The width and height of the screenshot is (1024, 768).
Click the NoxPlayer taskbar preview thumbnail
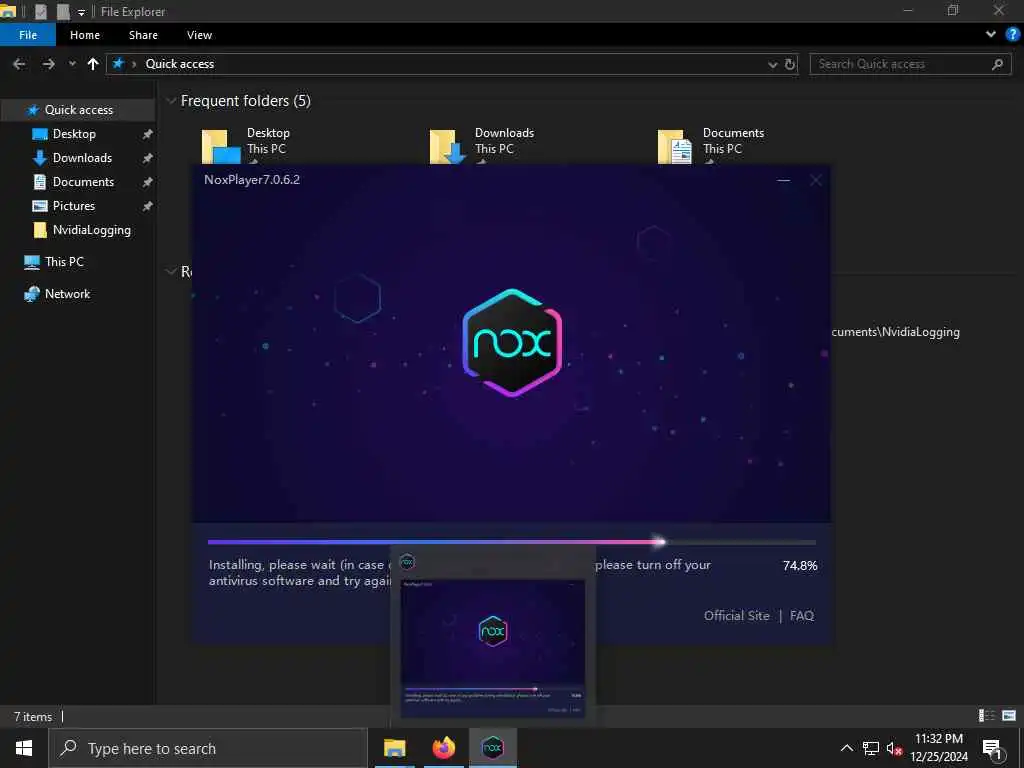[493, 648]
